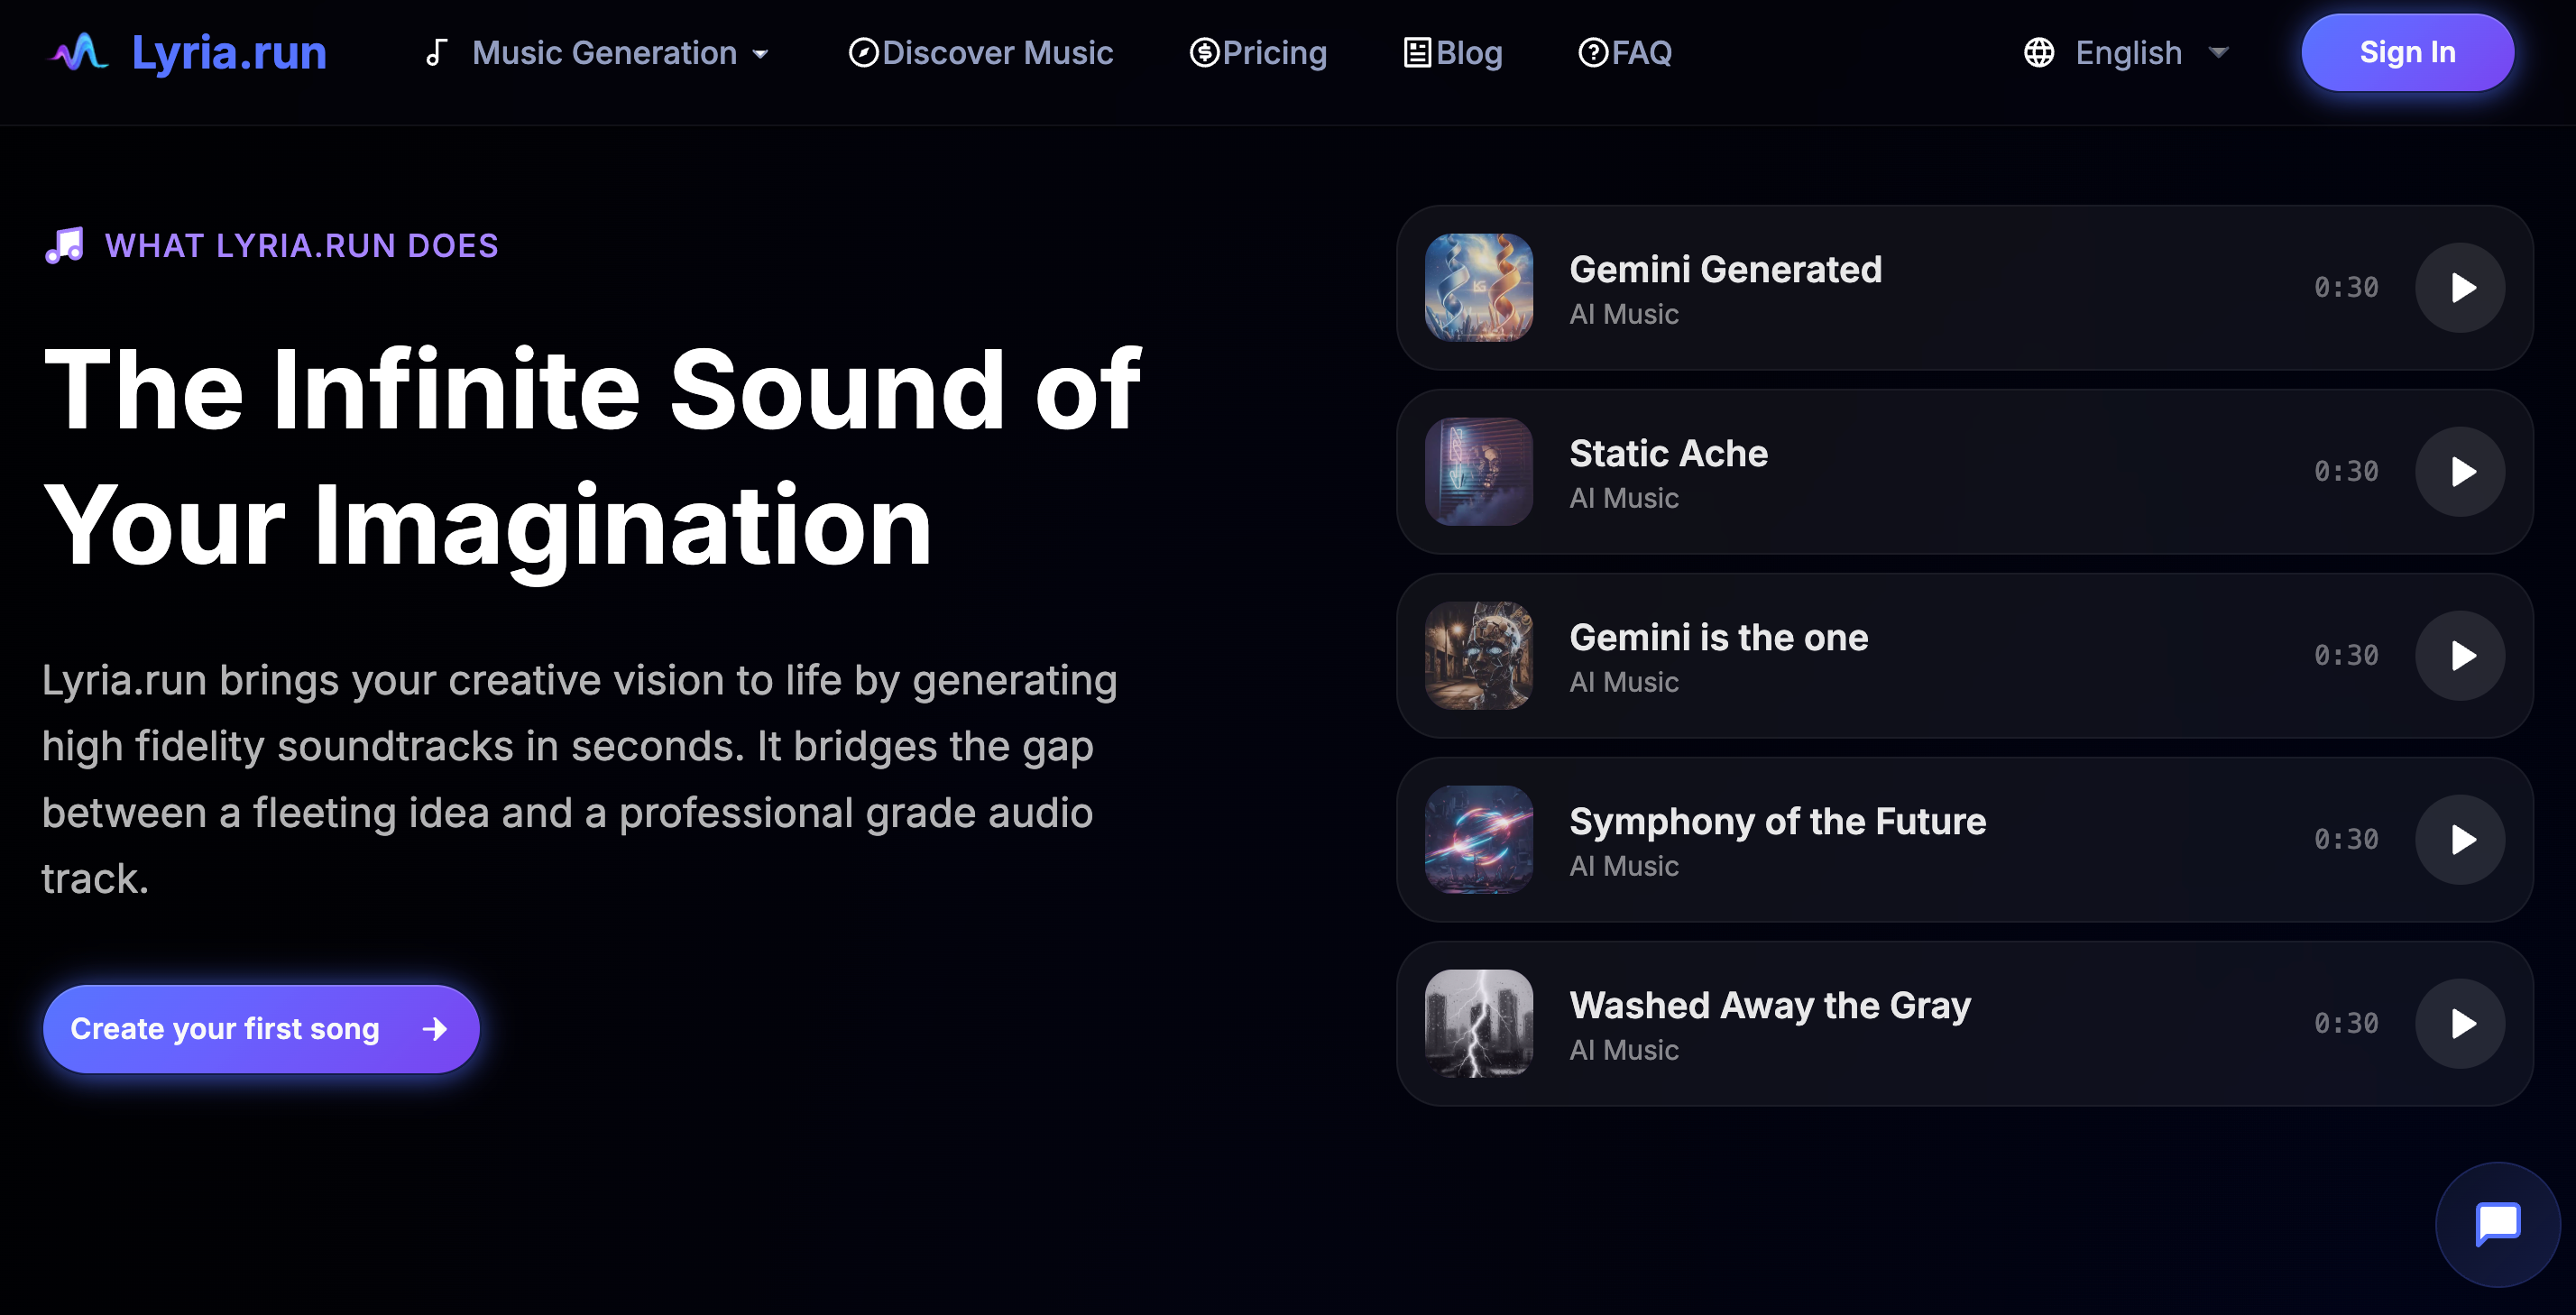Click the Lyria.run waveform logo icon

coord(79,52)
